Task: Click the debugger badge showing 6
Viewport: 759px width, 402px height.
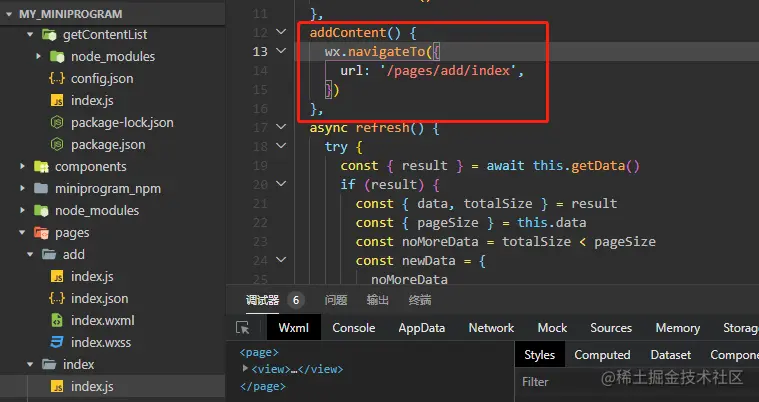Action: 296,300
